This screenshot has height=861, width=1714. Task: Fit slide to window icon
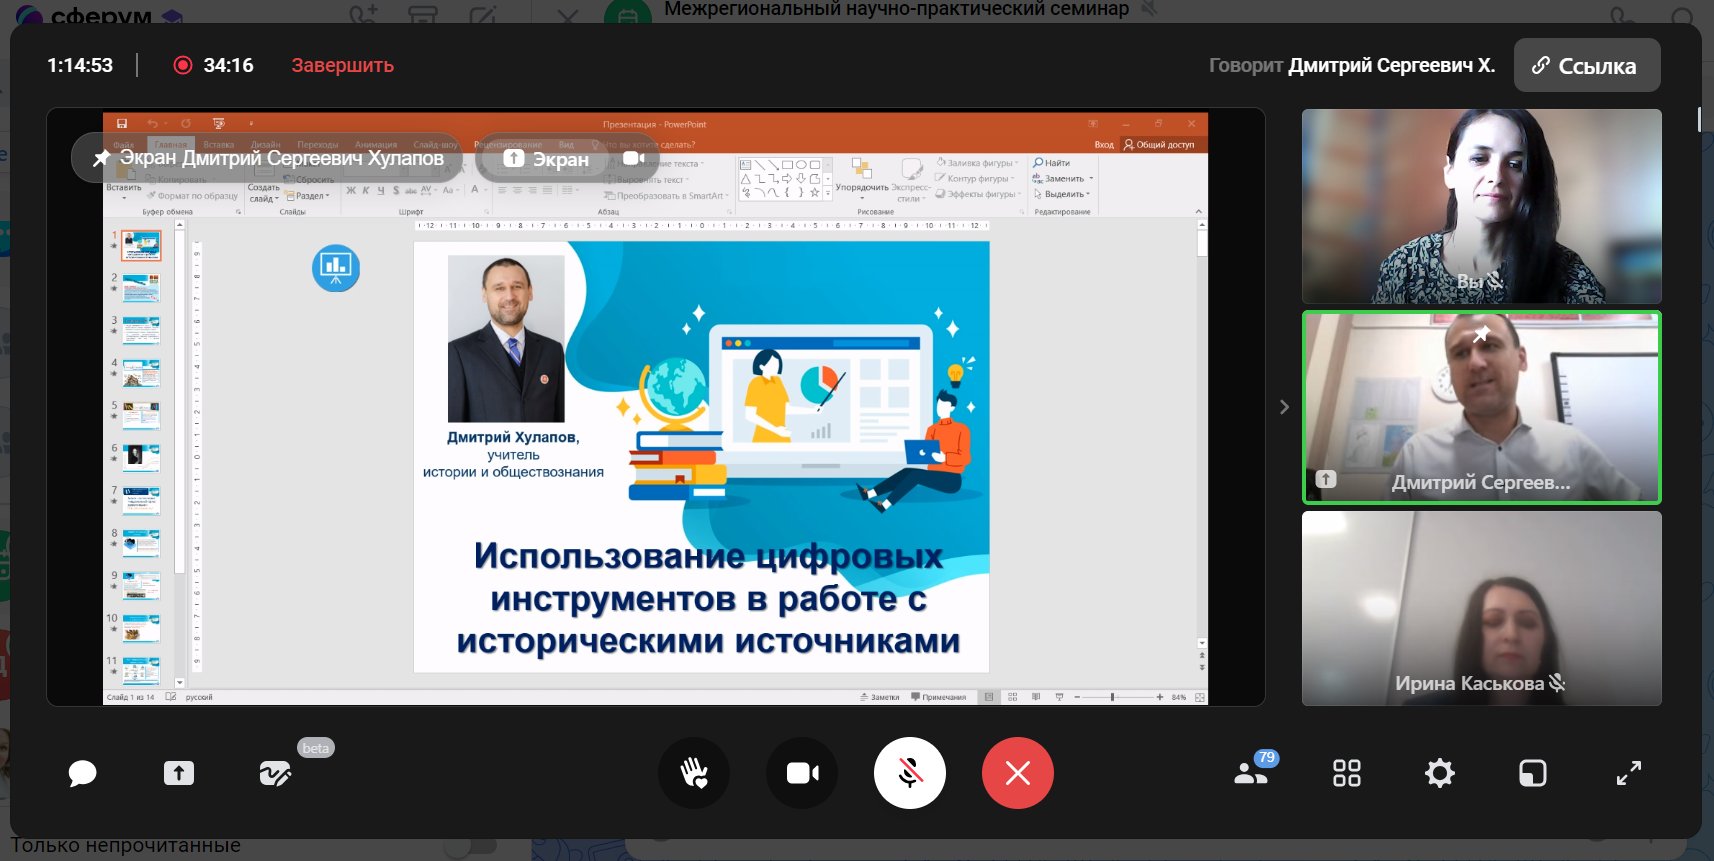tap(1200, 697)
